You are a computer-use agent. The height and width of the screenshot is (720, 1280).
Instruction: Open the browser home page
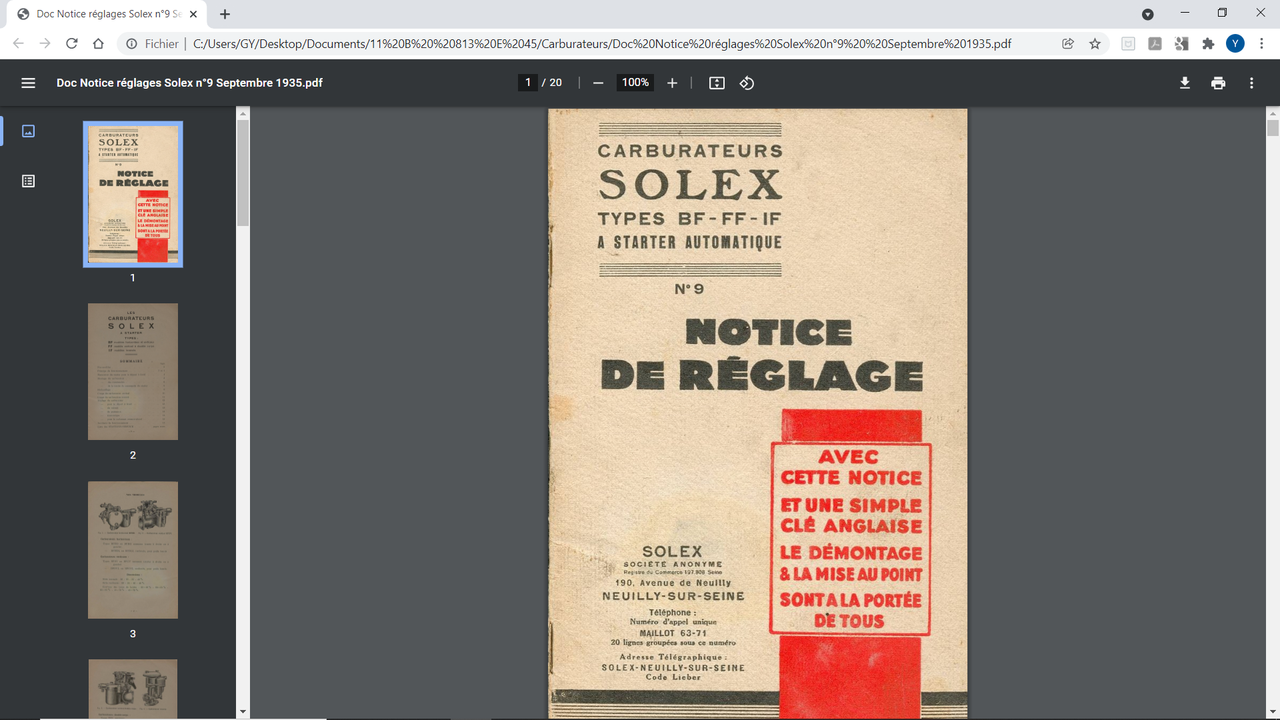pos(98,44)
